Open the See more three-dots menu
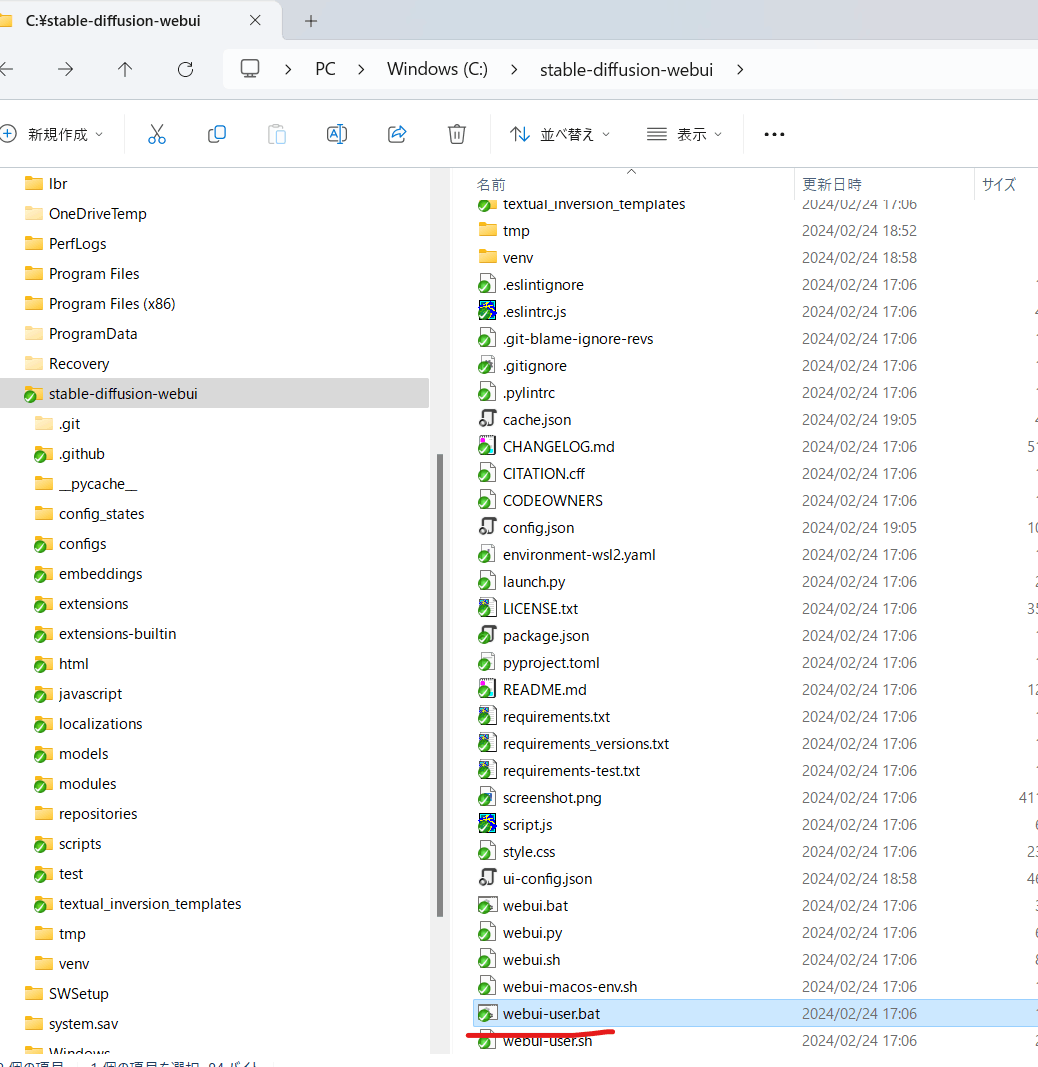The height and width of the screenshot is (1067, 1038). 774,134
